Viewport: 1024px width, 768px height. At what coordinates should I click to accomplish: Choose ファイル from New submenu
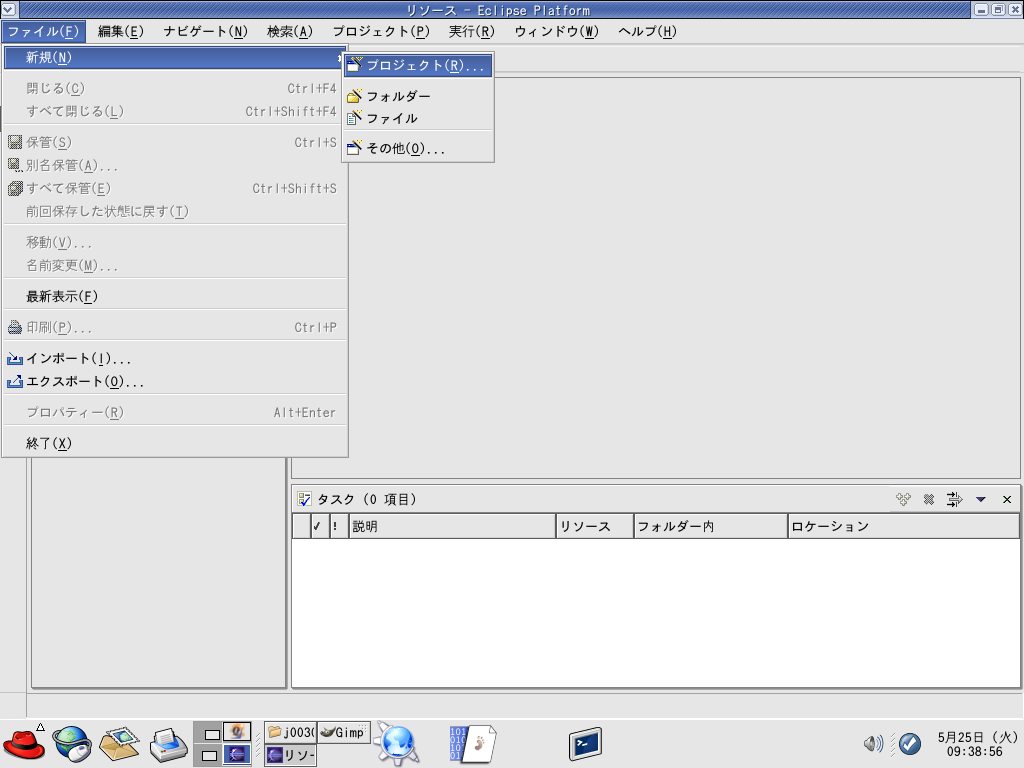pyautogui.click(x=418, y=118)
